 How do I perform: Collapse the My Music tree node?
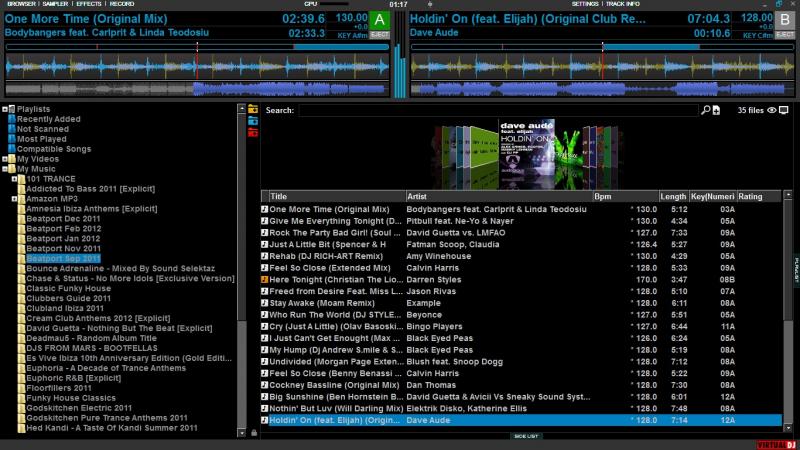[6, 169]
